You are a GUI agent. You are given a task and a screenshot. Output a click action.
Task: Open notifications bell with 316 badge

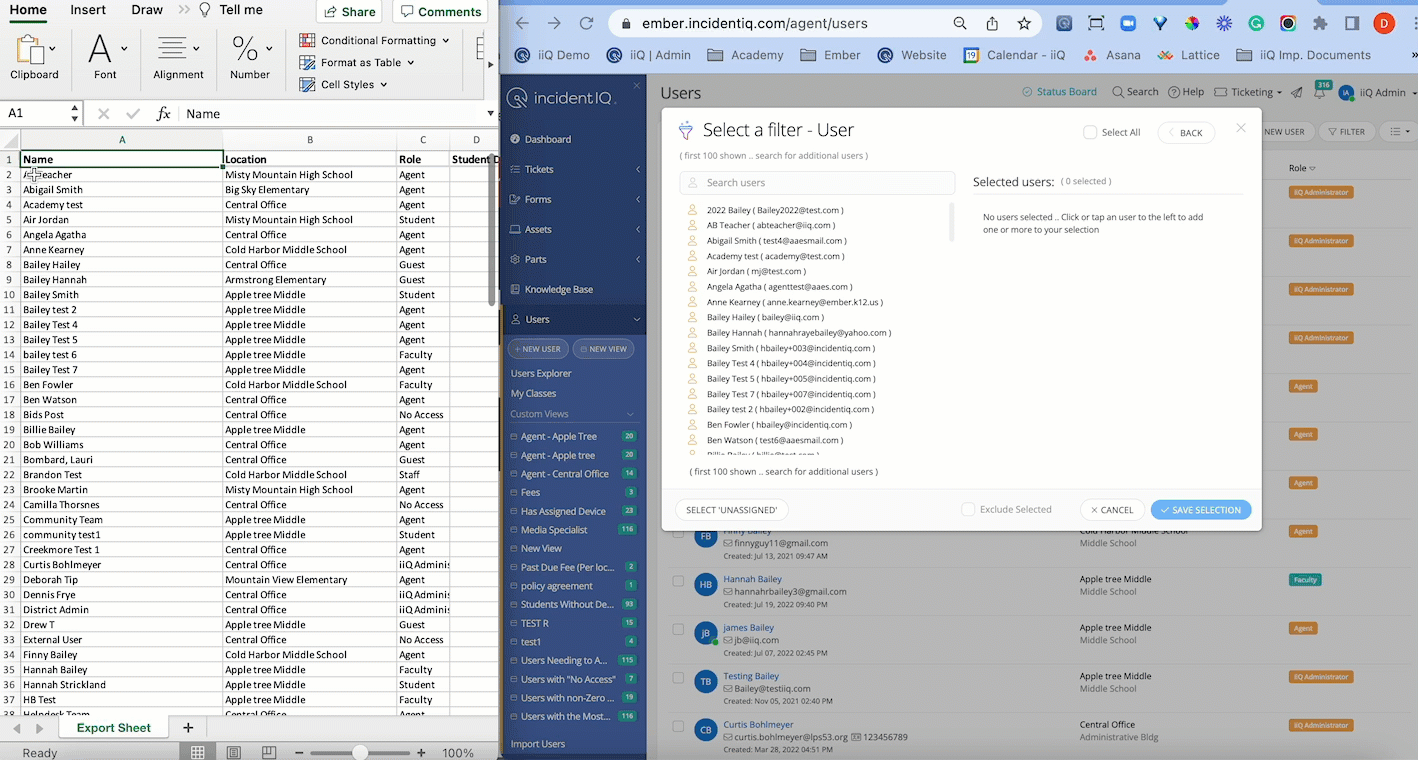pos(1320,92)
